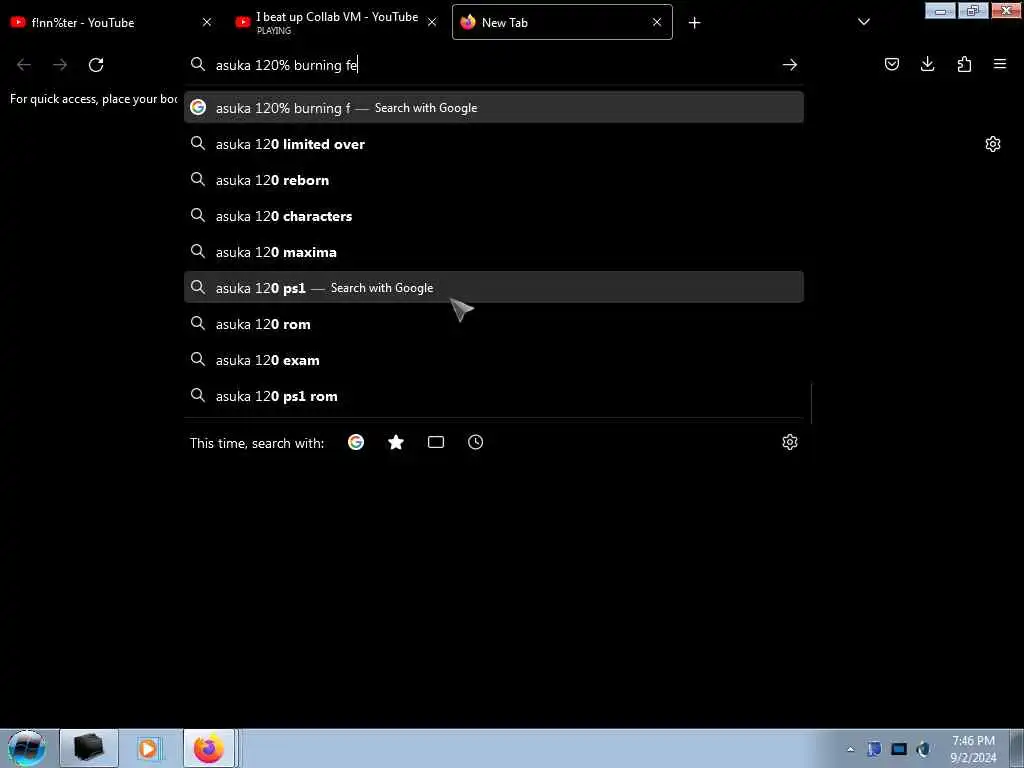1024x768 pixels.
Task: Launch the media player taskbar icon
Action: 148,748
